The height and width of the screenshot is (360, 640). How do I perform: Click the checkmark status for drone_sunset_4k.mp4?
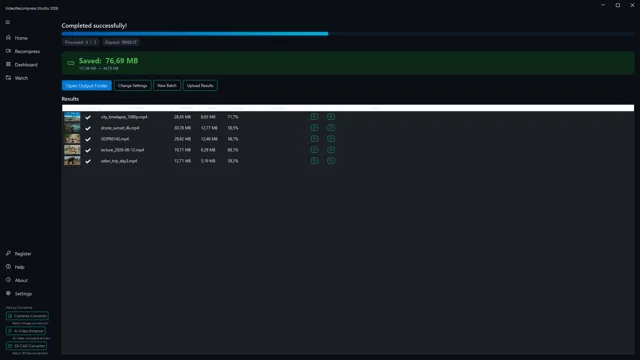[x=88, y=128]
